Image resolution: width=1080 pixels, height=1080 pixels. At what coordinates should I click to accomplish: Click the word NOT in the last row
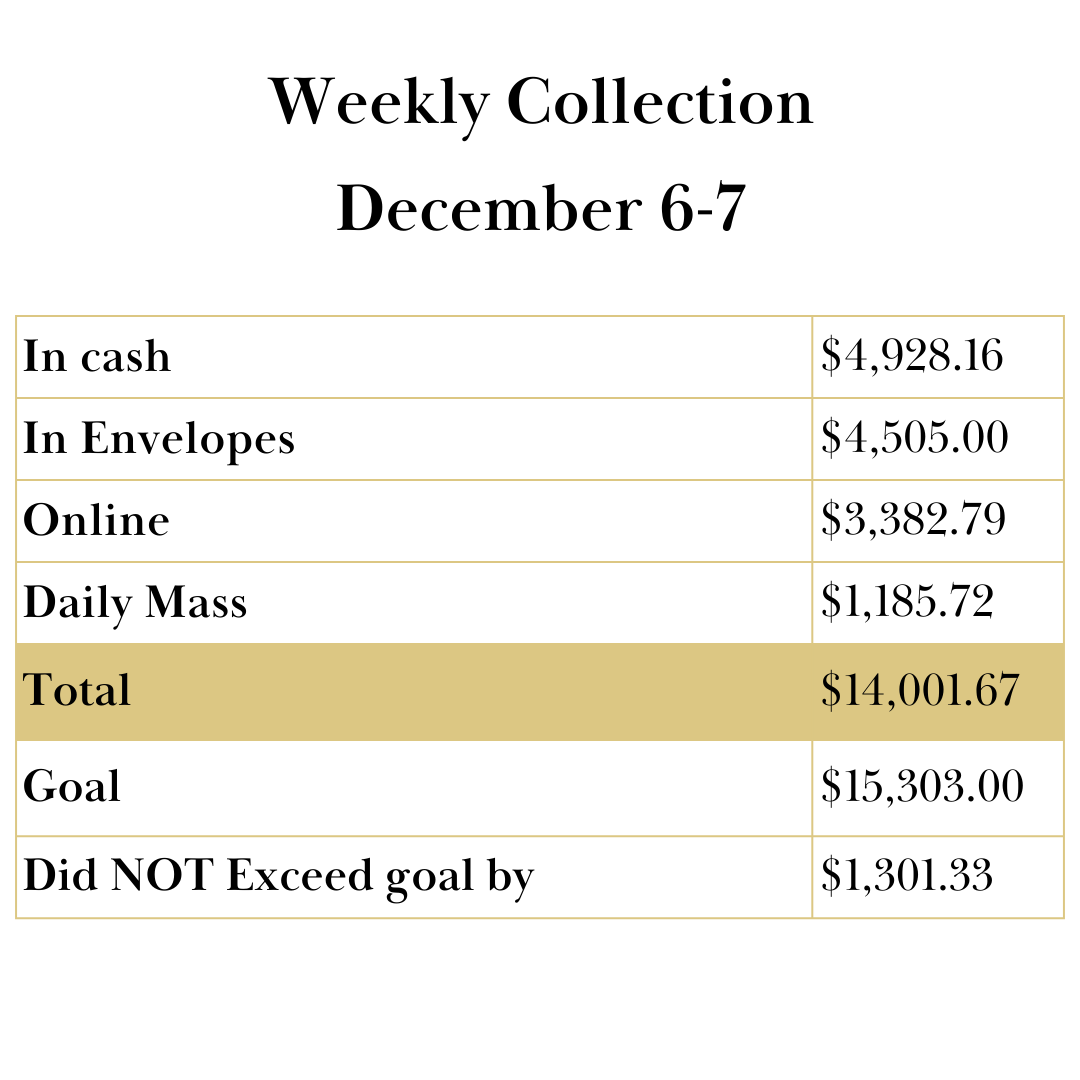[161, 876]
